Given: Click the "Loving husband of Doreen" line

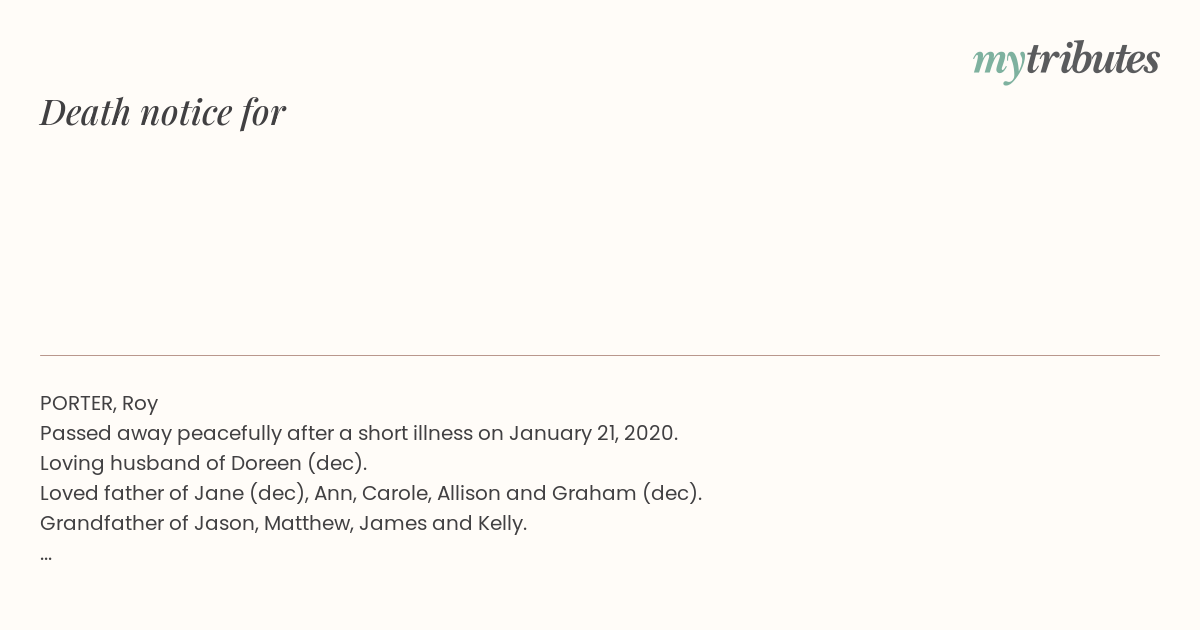Looking at the screenshot, I should (204, 464).
